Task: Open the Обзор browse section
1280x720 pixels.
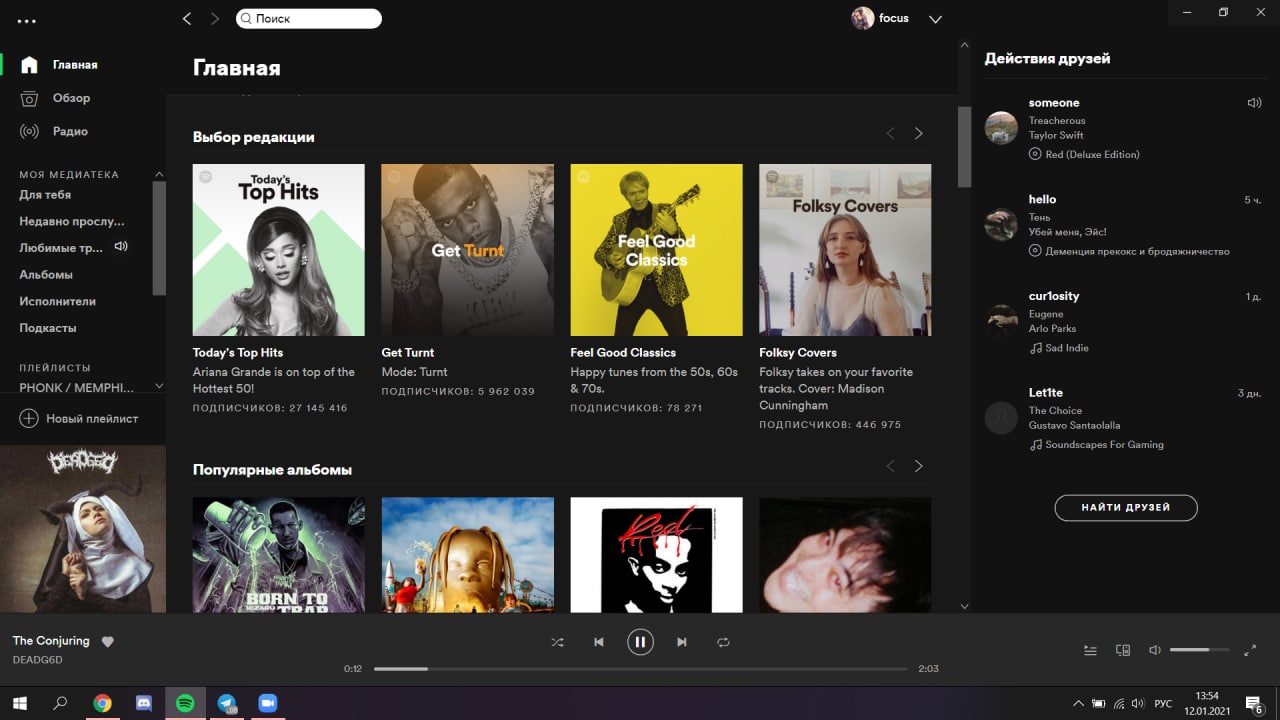Action: 71,98
